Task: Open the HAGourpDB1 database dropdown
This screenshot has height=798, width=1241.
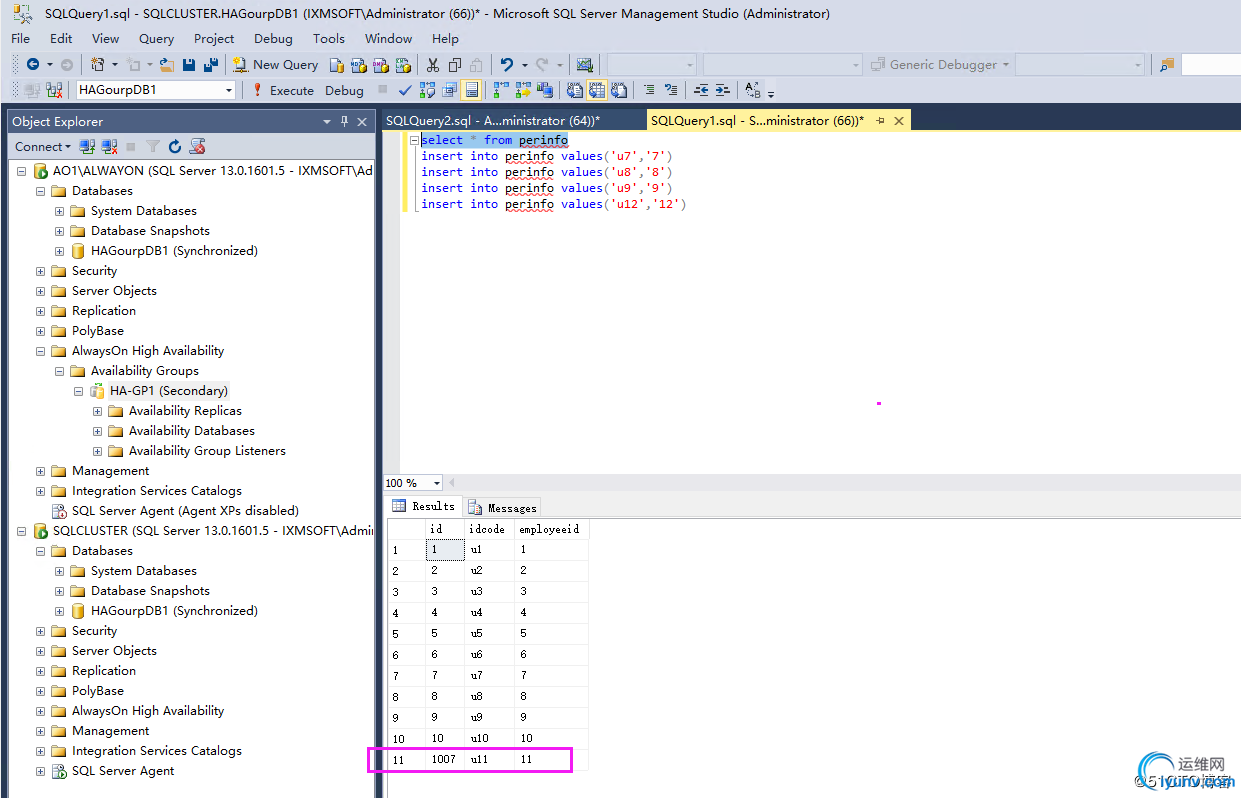Action: pos(229,90)
